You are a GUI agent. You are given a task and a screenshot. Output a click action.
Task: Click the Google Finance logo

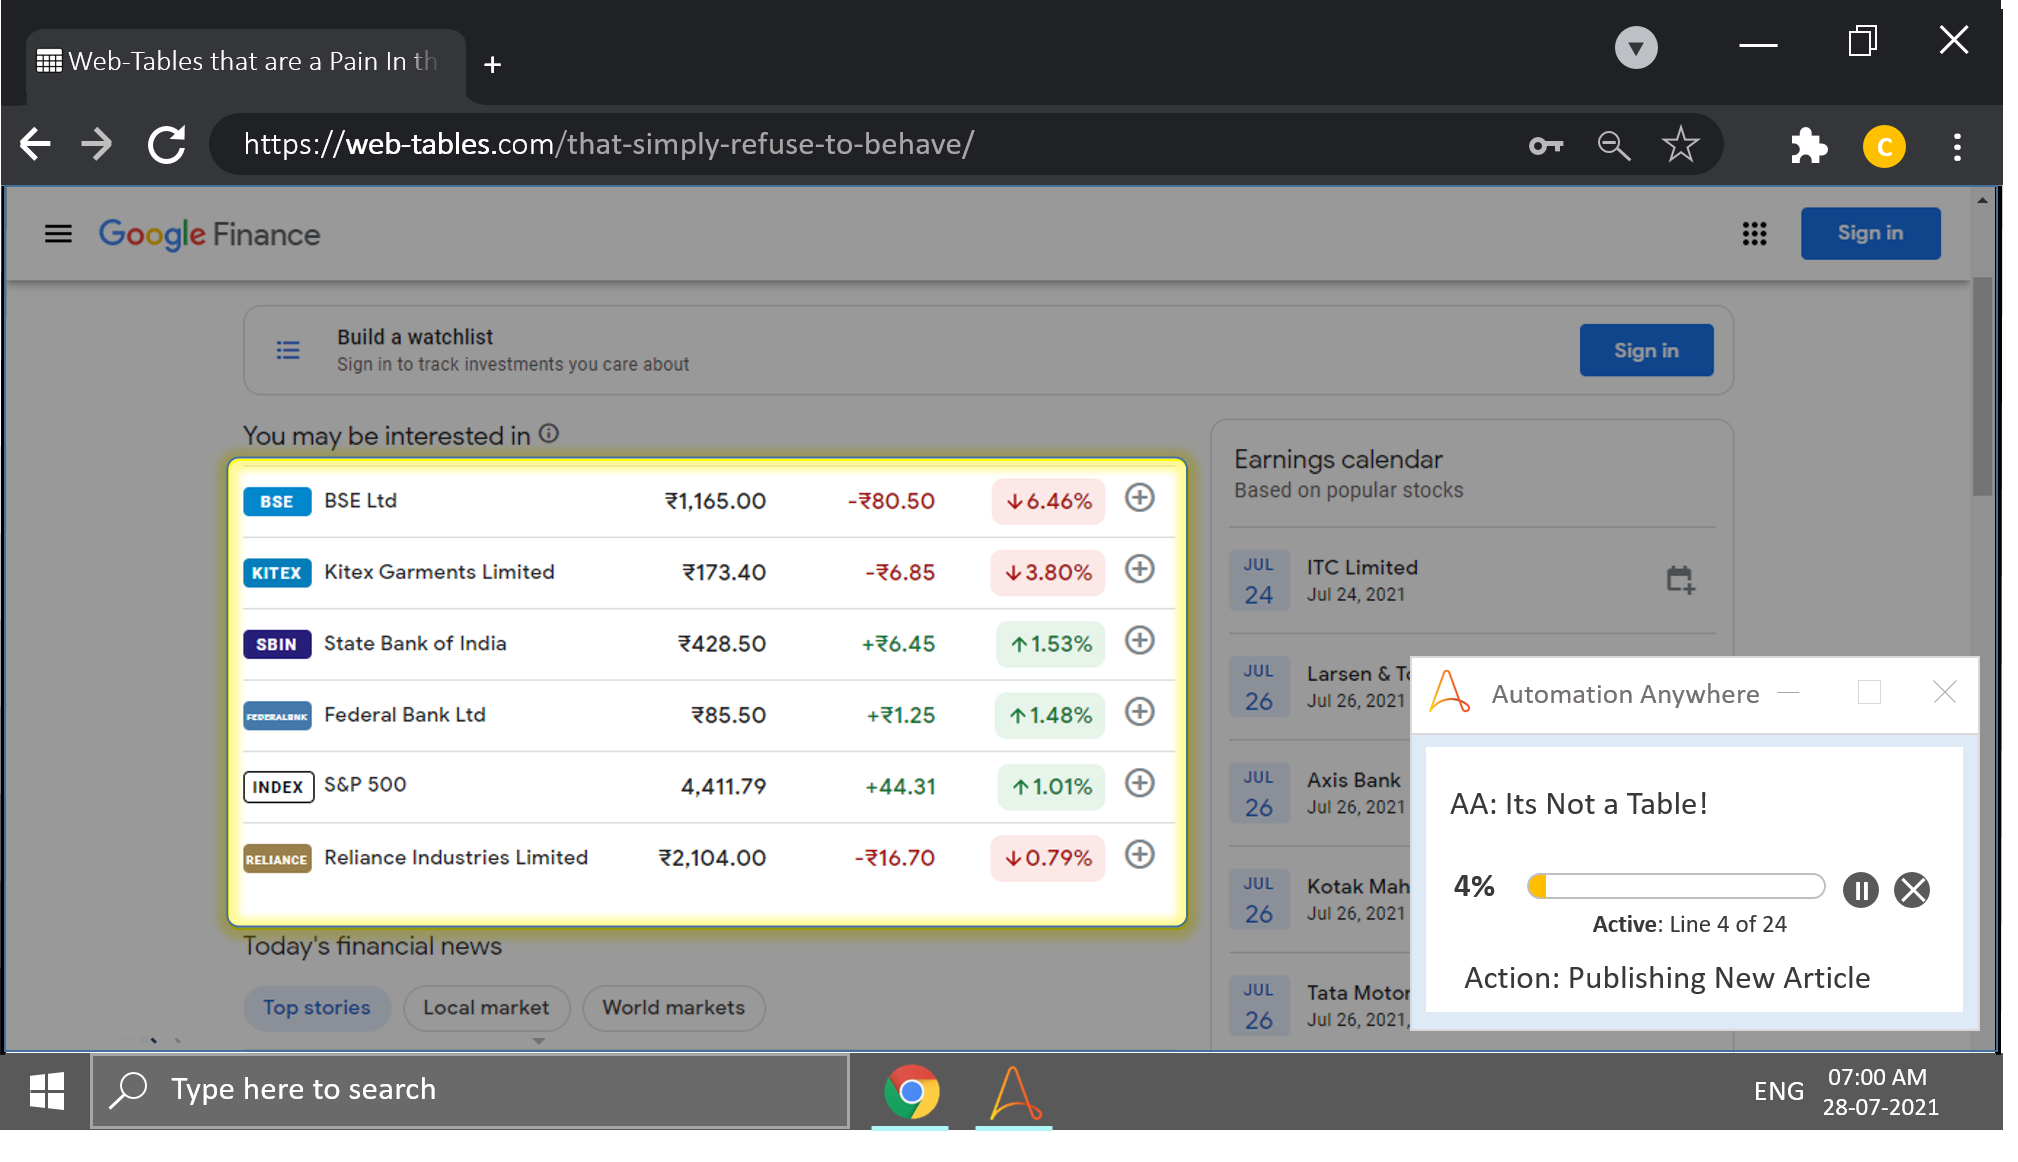point(209,234)
